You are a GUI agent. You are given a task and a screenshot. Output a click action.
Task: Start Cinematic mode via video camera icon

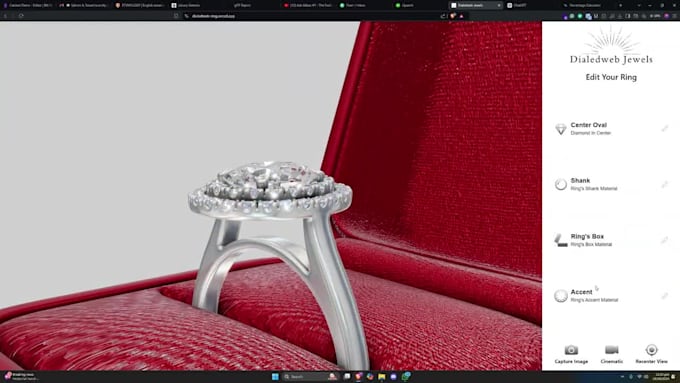point(611,350)
